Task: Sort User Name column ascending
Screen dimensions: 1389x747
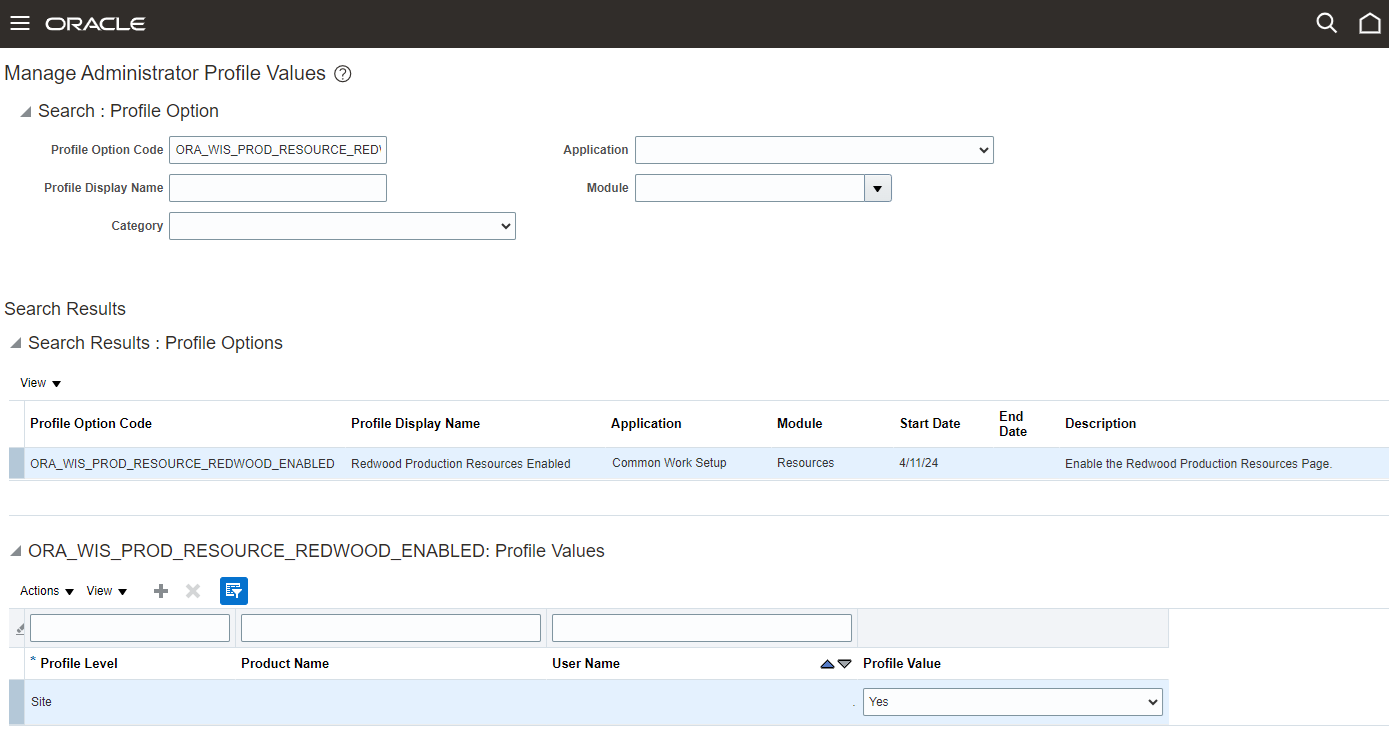Action: (x=827, y=664)
